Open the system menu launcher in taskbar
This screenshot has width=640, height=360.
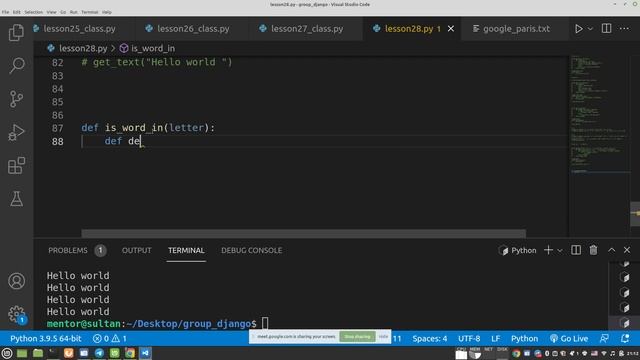click(x=7, y=353)
